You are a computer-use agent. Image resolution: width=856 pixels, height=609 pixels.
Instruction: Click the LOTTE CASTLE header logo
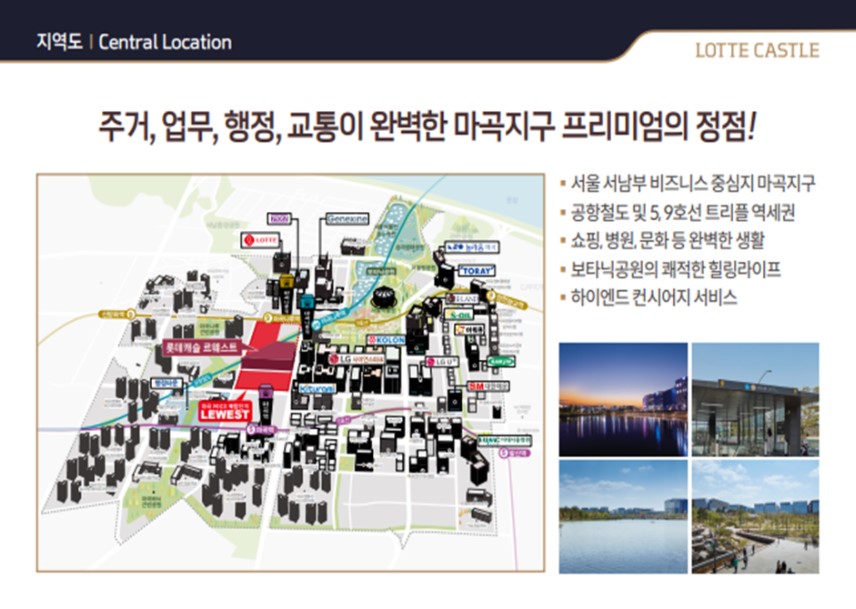click(x=757, y=50)
